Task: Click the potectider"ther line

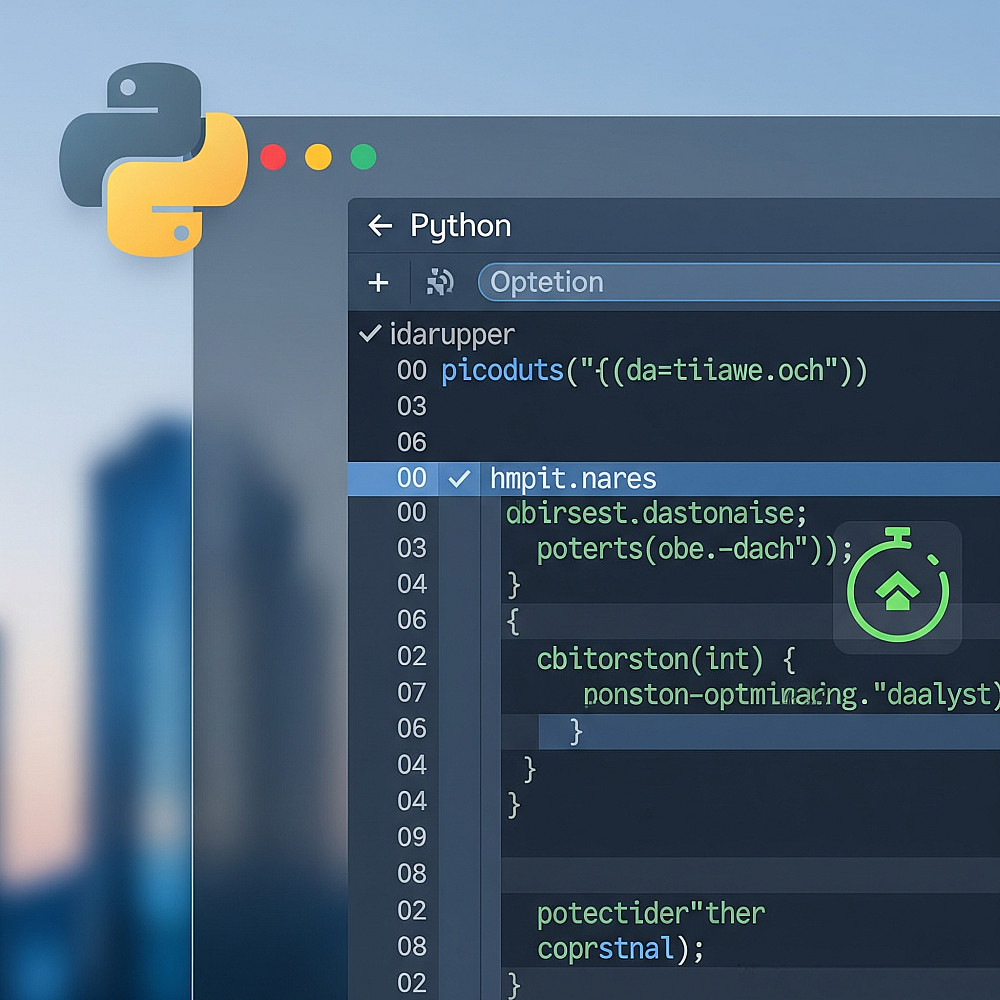Action: [x=651, y=914]
